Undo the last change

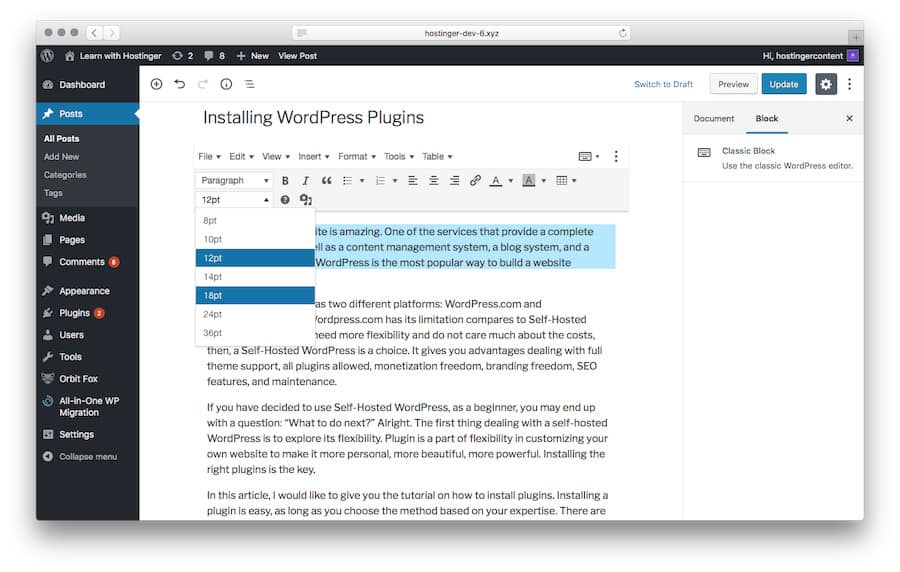[x=179, y=84]
